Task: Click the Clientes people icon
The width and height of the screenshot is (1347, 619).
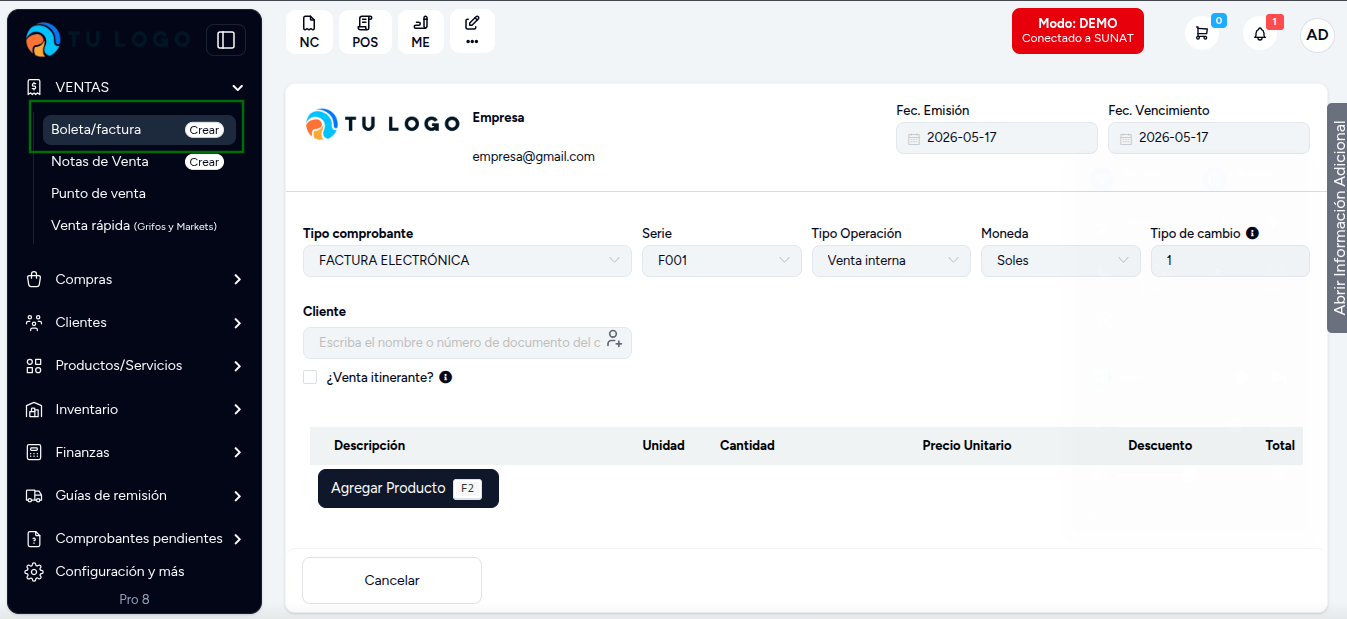Action: click(34, 322)
